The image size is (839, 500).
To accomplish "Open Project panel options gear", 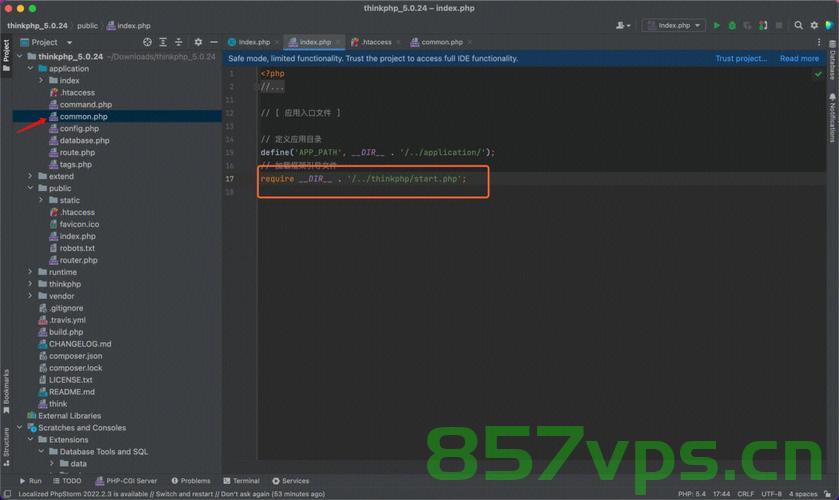I will pos(198,42).
